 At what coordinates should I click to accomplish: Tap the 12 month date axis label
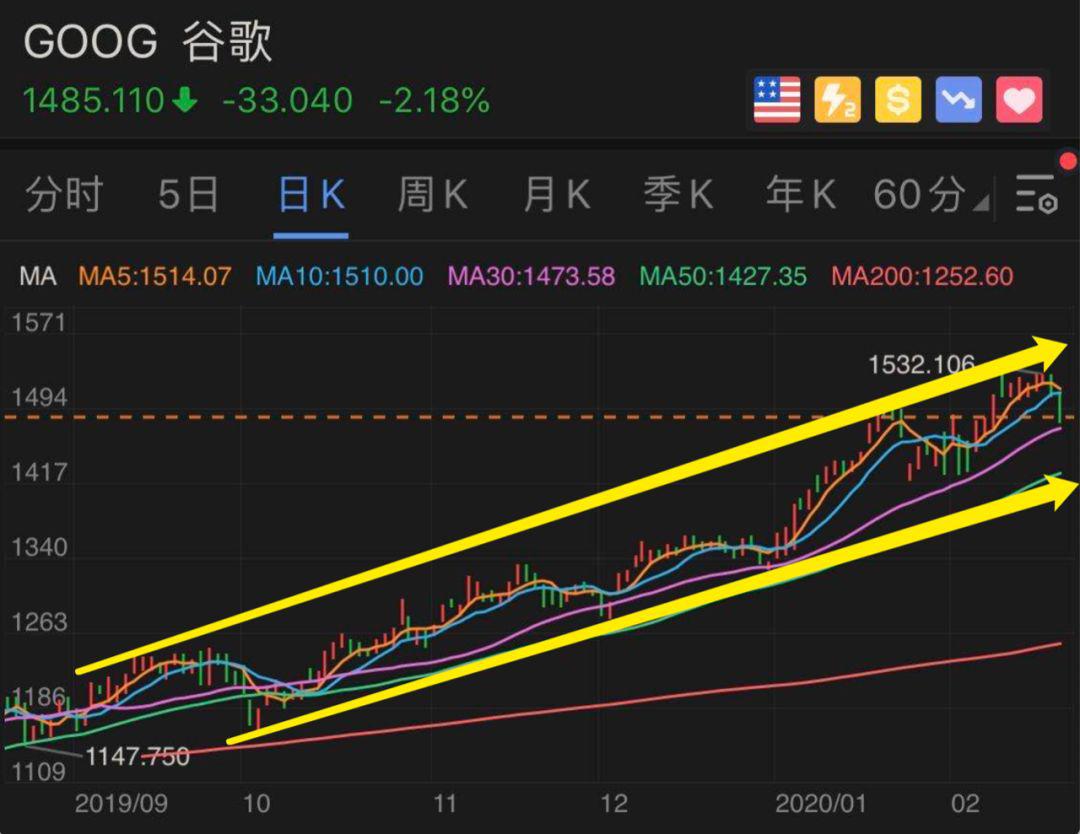click(x=614, y=804)
